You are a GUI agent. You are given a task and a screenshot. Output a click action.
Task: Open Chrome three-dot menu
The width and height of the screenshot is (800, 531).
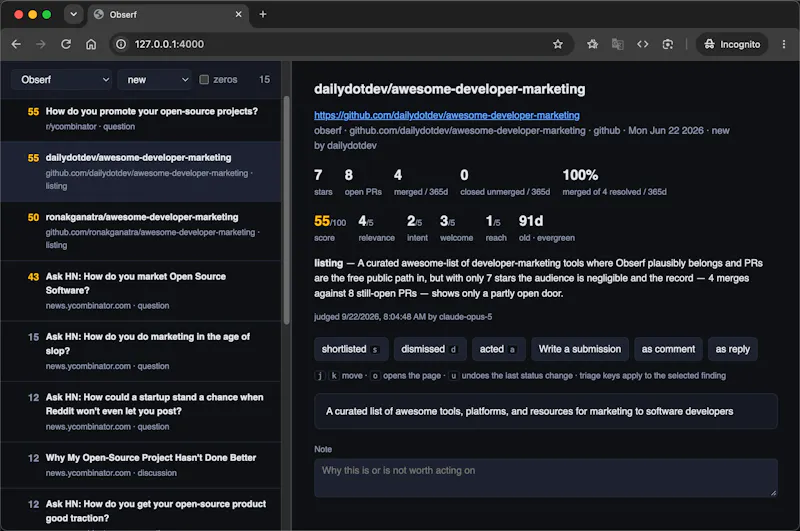coord(784,44)
